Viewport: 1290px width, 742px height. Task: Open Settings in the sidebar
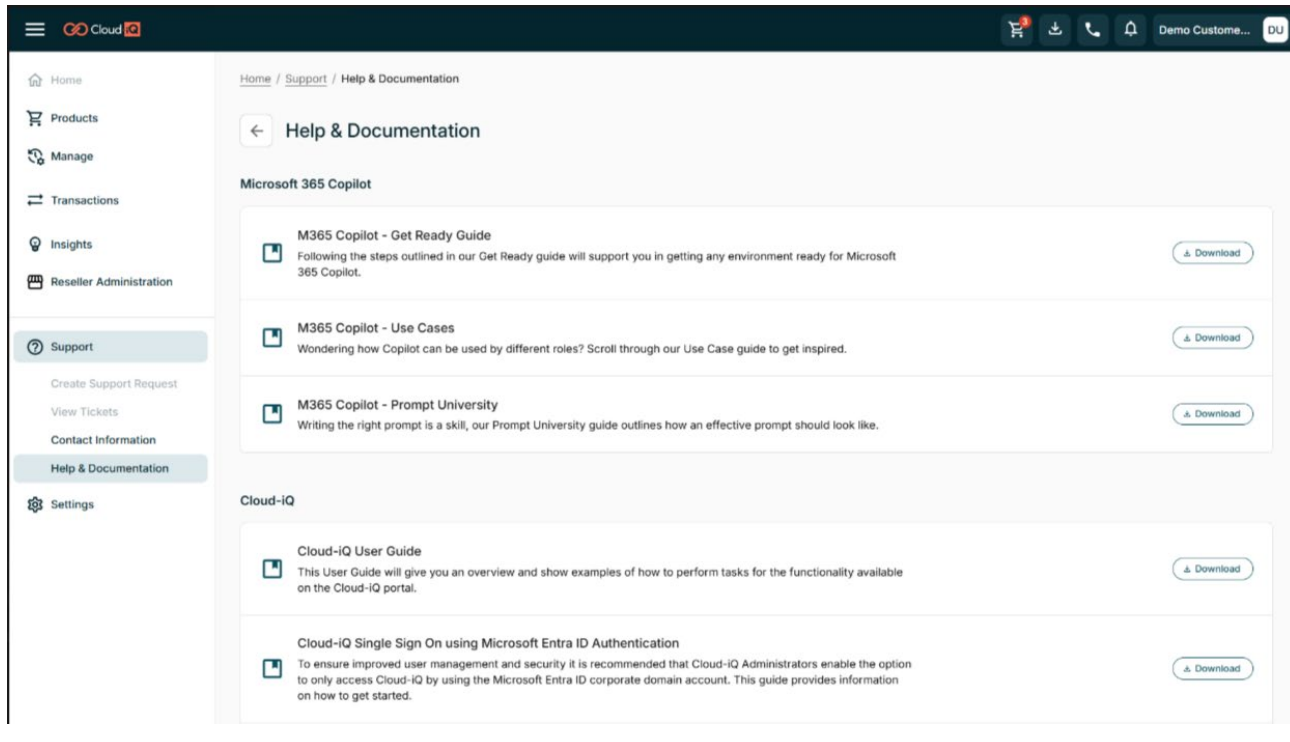click(72, 504)
